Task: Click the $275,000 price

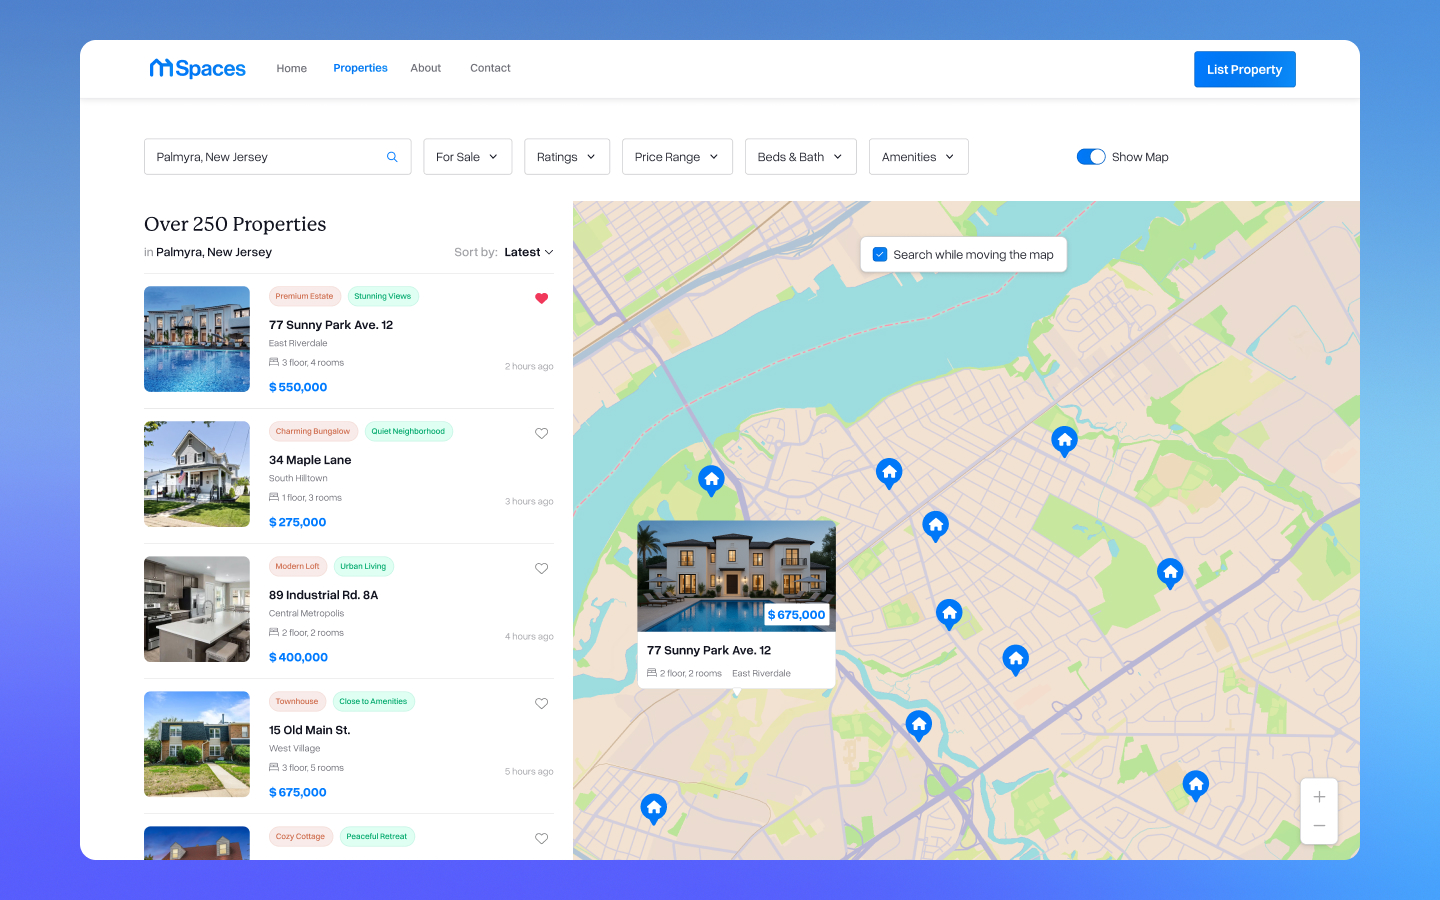Action: click(297, 522)
